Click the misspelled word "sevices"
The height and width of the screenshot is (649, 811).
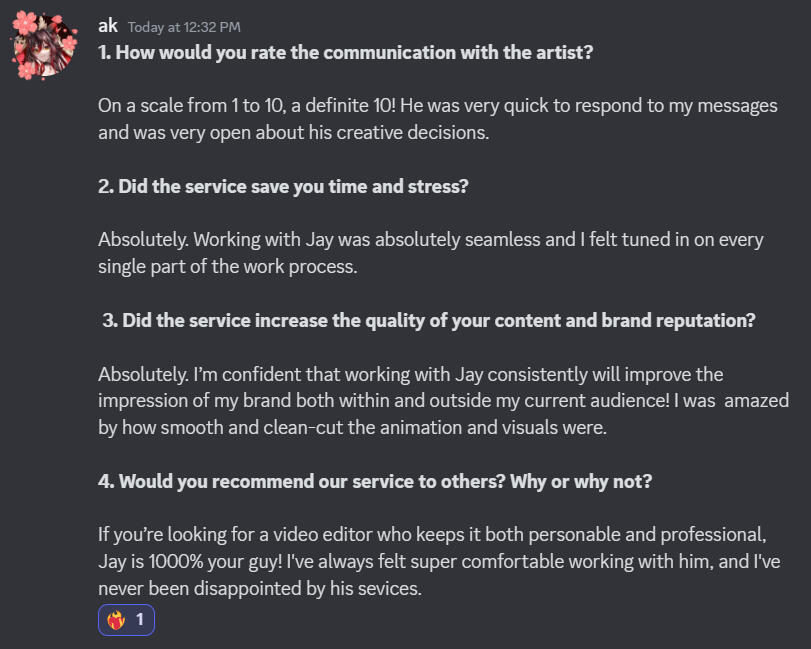393,589
